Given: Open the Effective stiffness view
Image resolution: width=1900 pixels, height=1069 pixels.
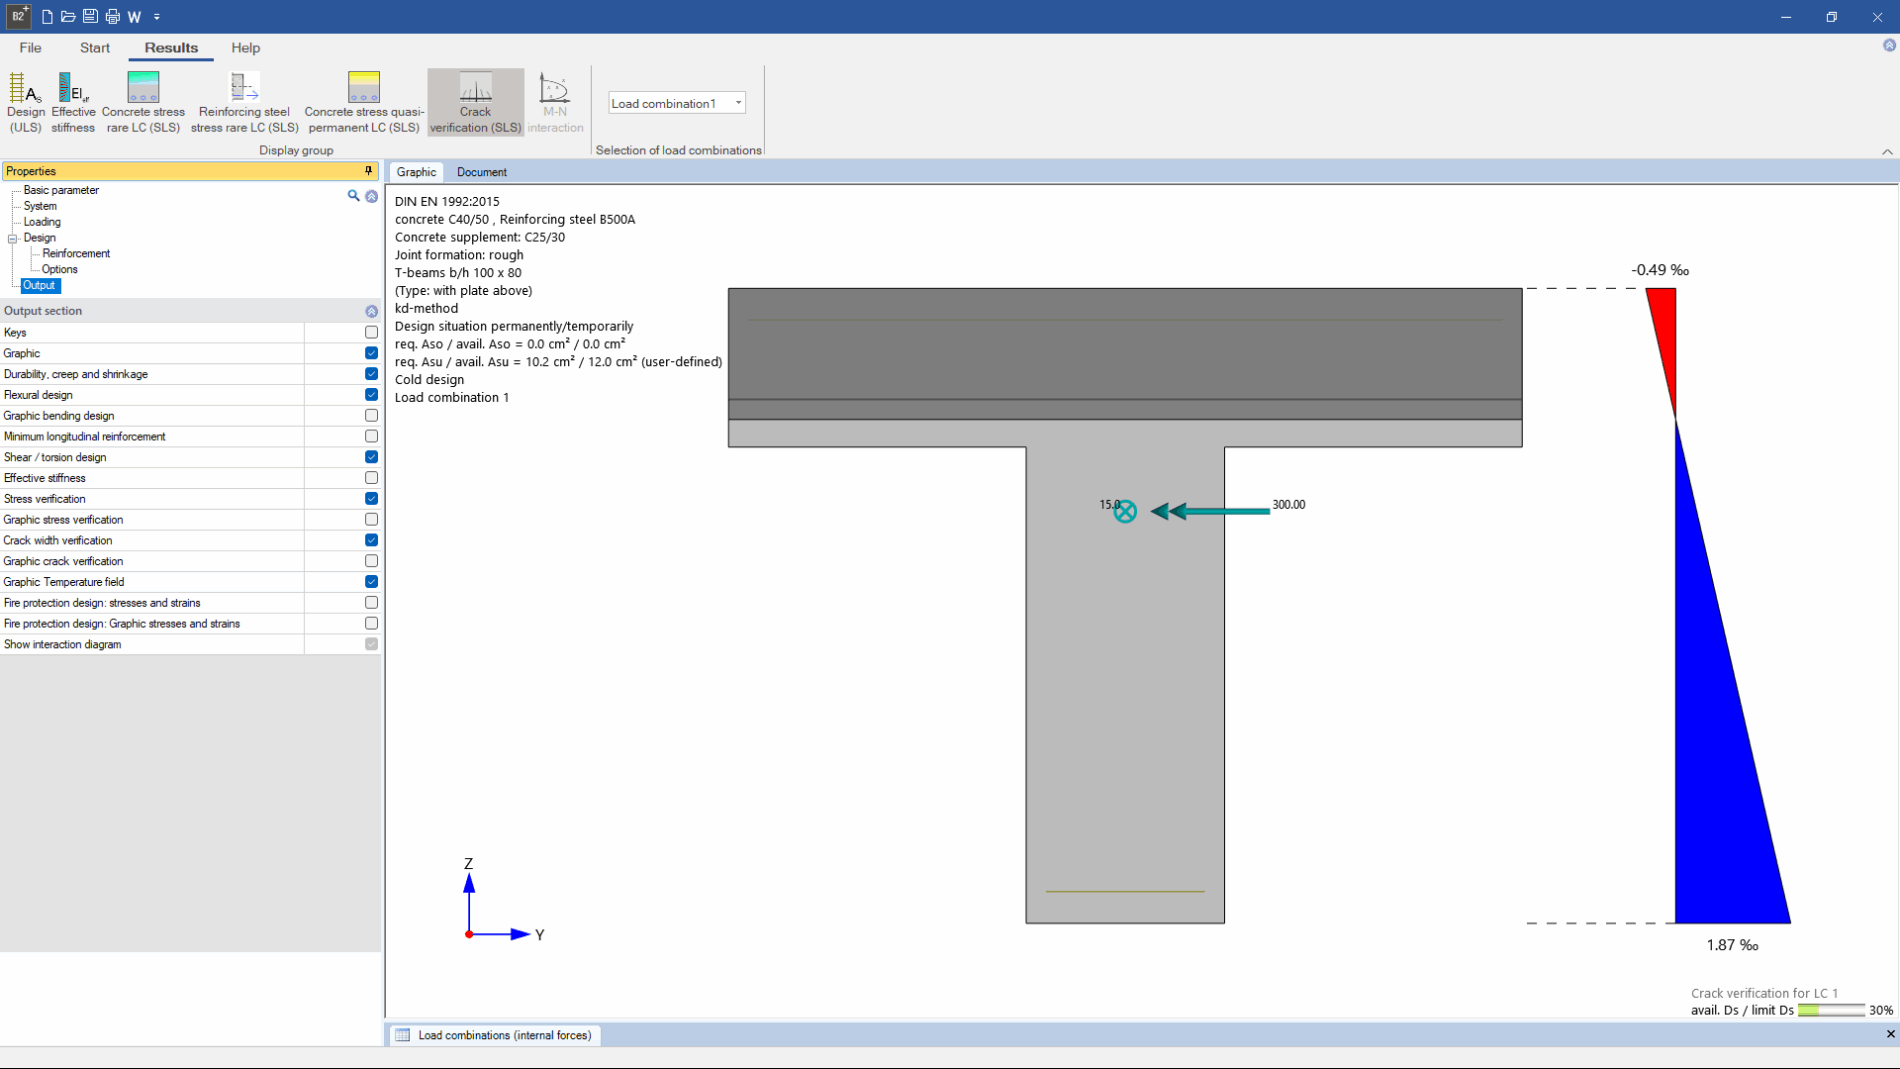Looking at the screenshot, I should pos(72,100).
